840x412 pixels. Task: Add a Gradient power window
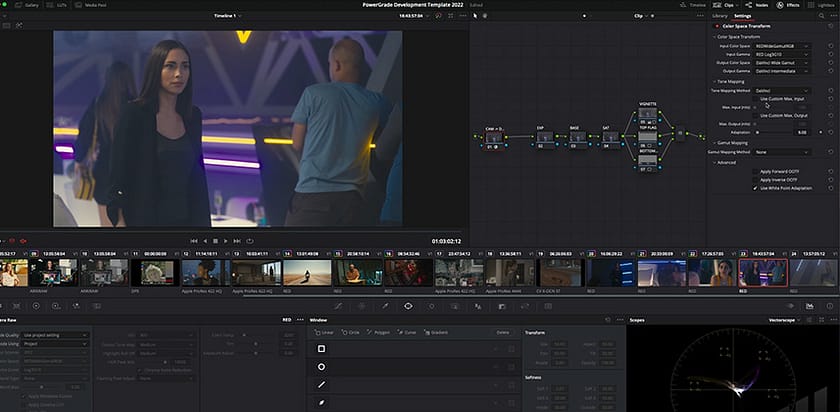[436, 332]
